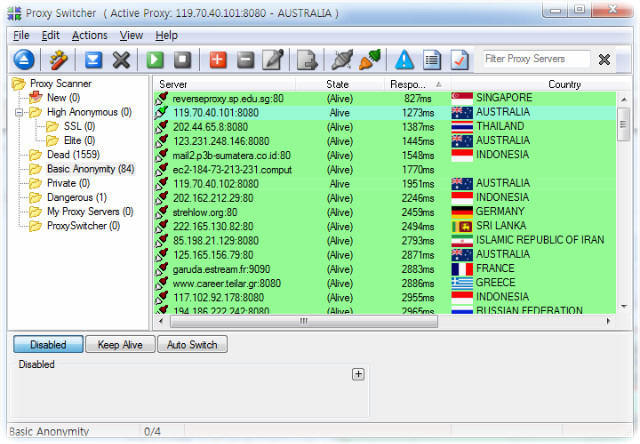The height and width of the screenshot is (444, 640).
Task: Click the France flag icon
Action: click(462, 269)
